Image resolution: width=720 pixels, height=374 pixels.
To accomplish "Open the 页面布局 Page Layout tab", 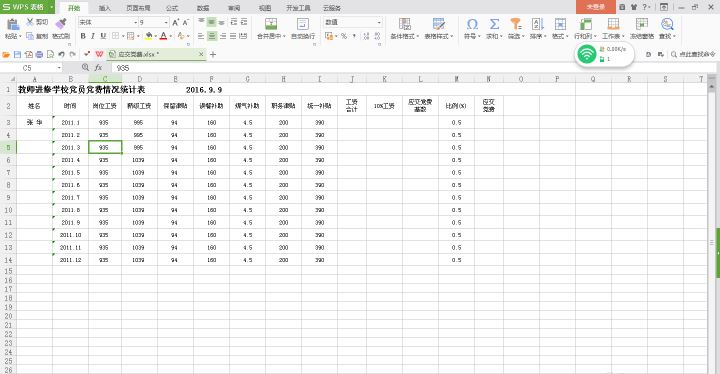I will pos(138,8).
